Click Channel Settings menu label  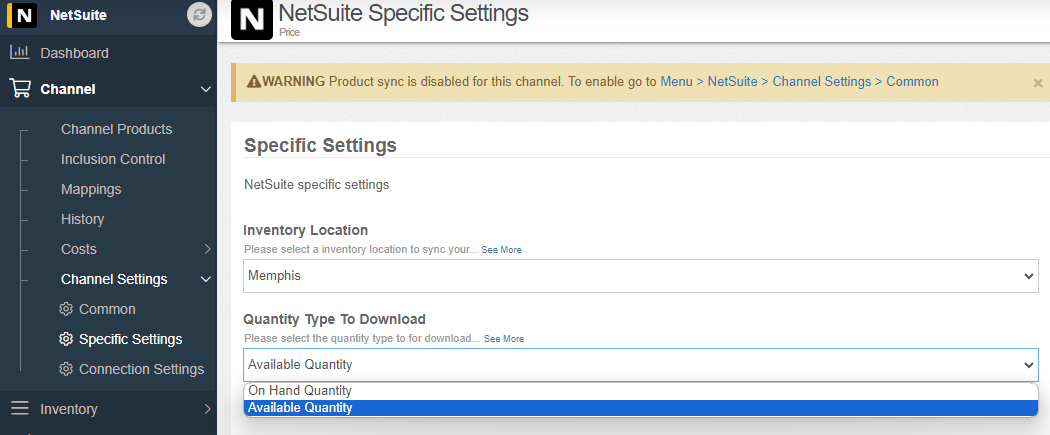[x=114, y=279]
